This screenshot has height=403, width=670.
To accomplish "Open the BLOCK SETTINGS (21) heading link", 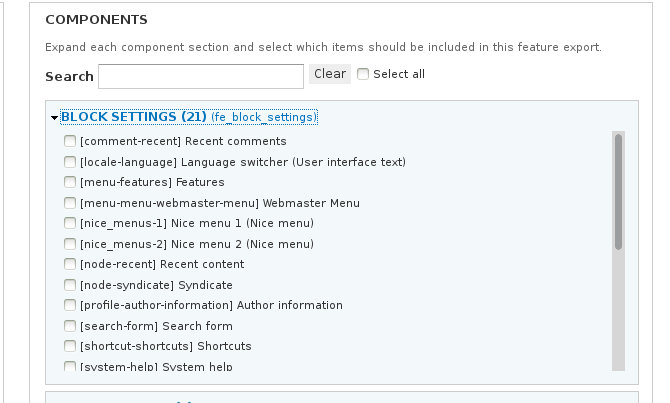I will (x=189, y=117).
